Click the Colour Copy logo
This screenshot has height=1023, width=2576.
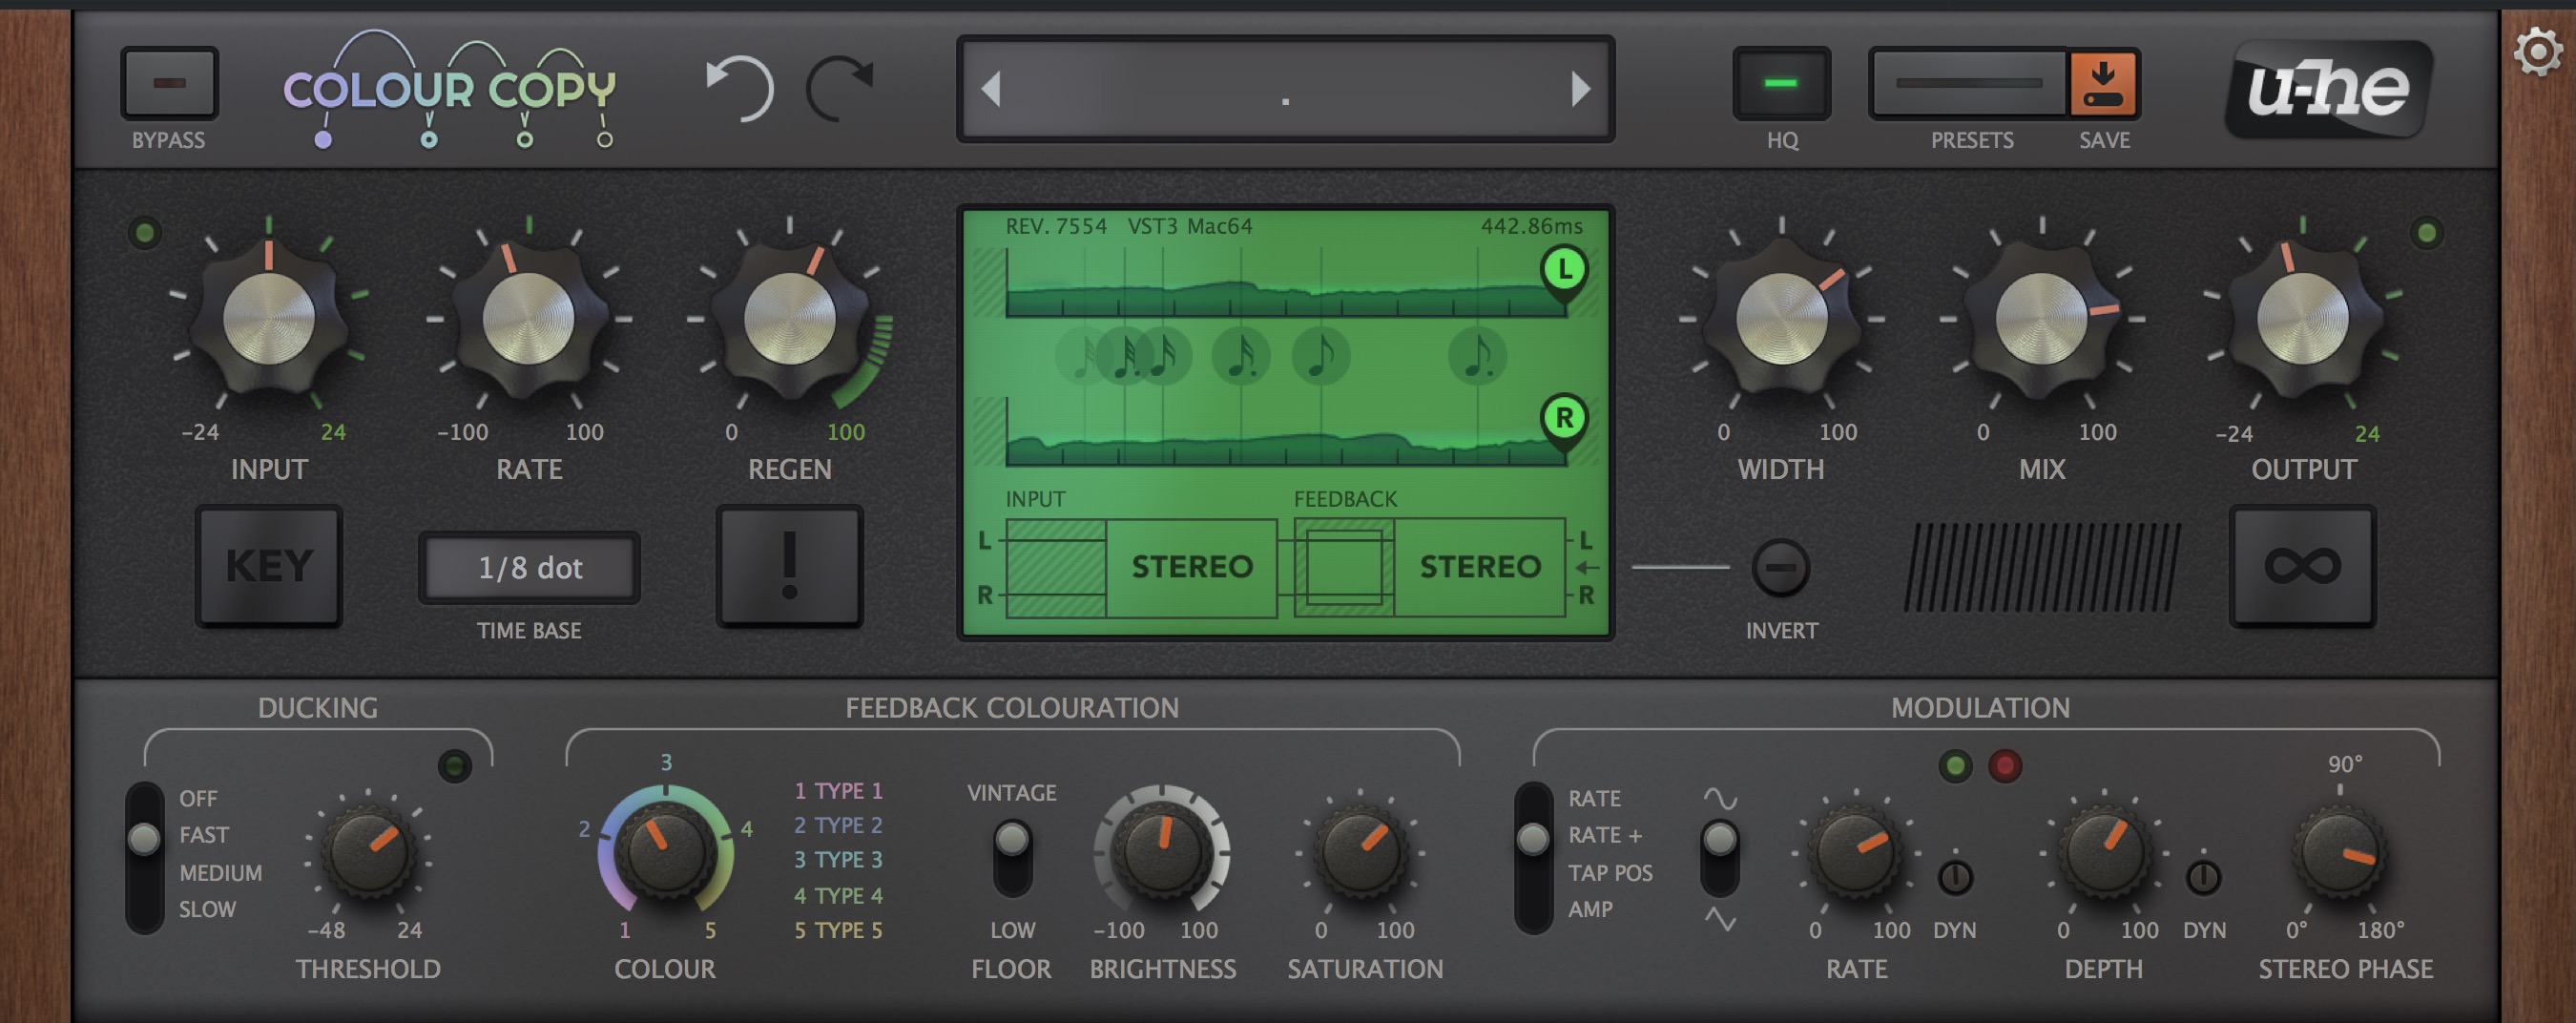pyautogui.click(x=449, y=90)
